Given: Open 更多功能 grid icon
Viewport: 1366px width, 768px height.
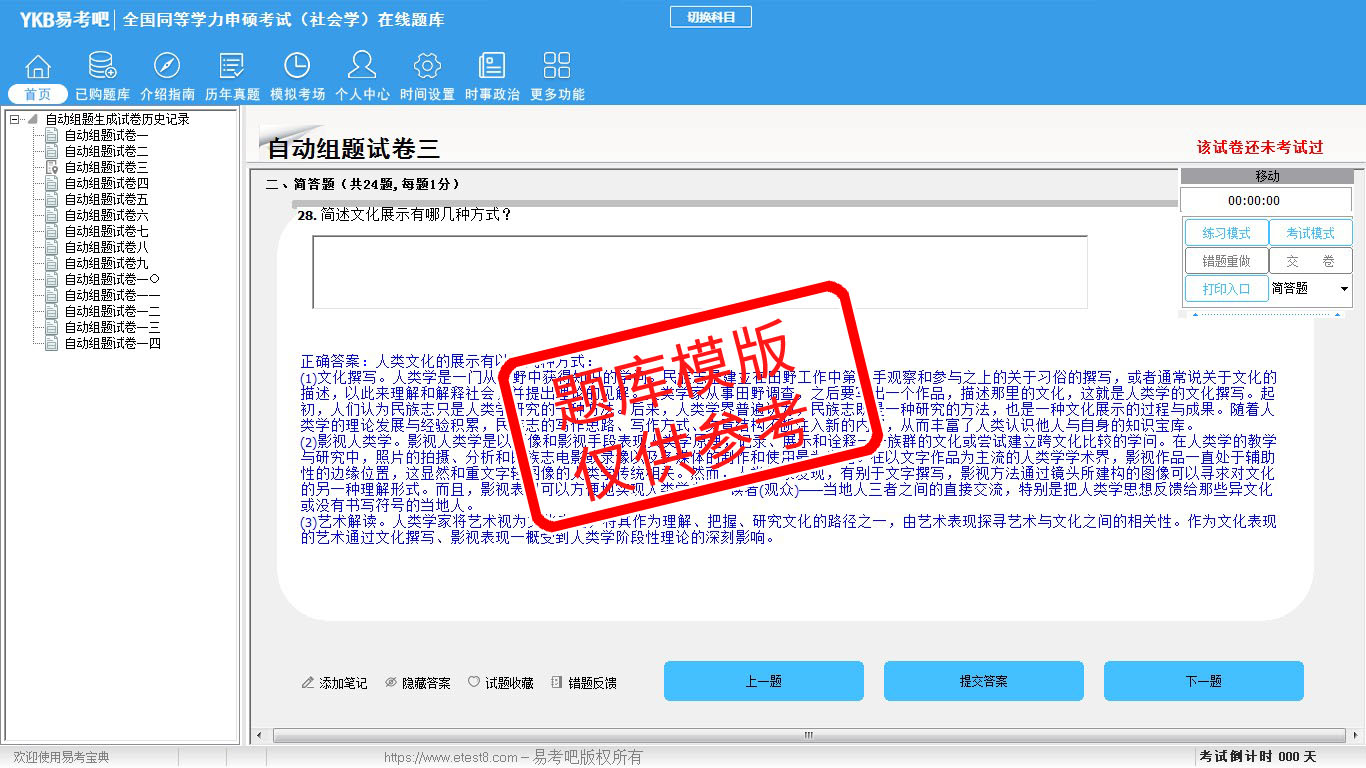Looking at the screenshot, I should point(557,67).
